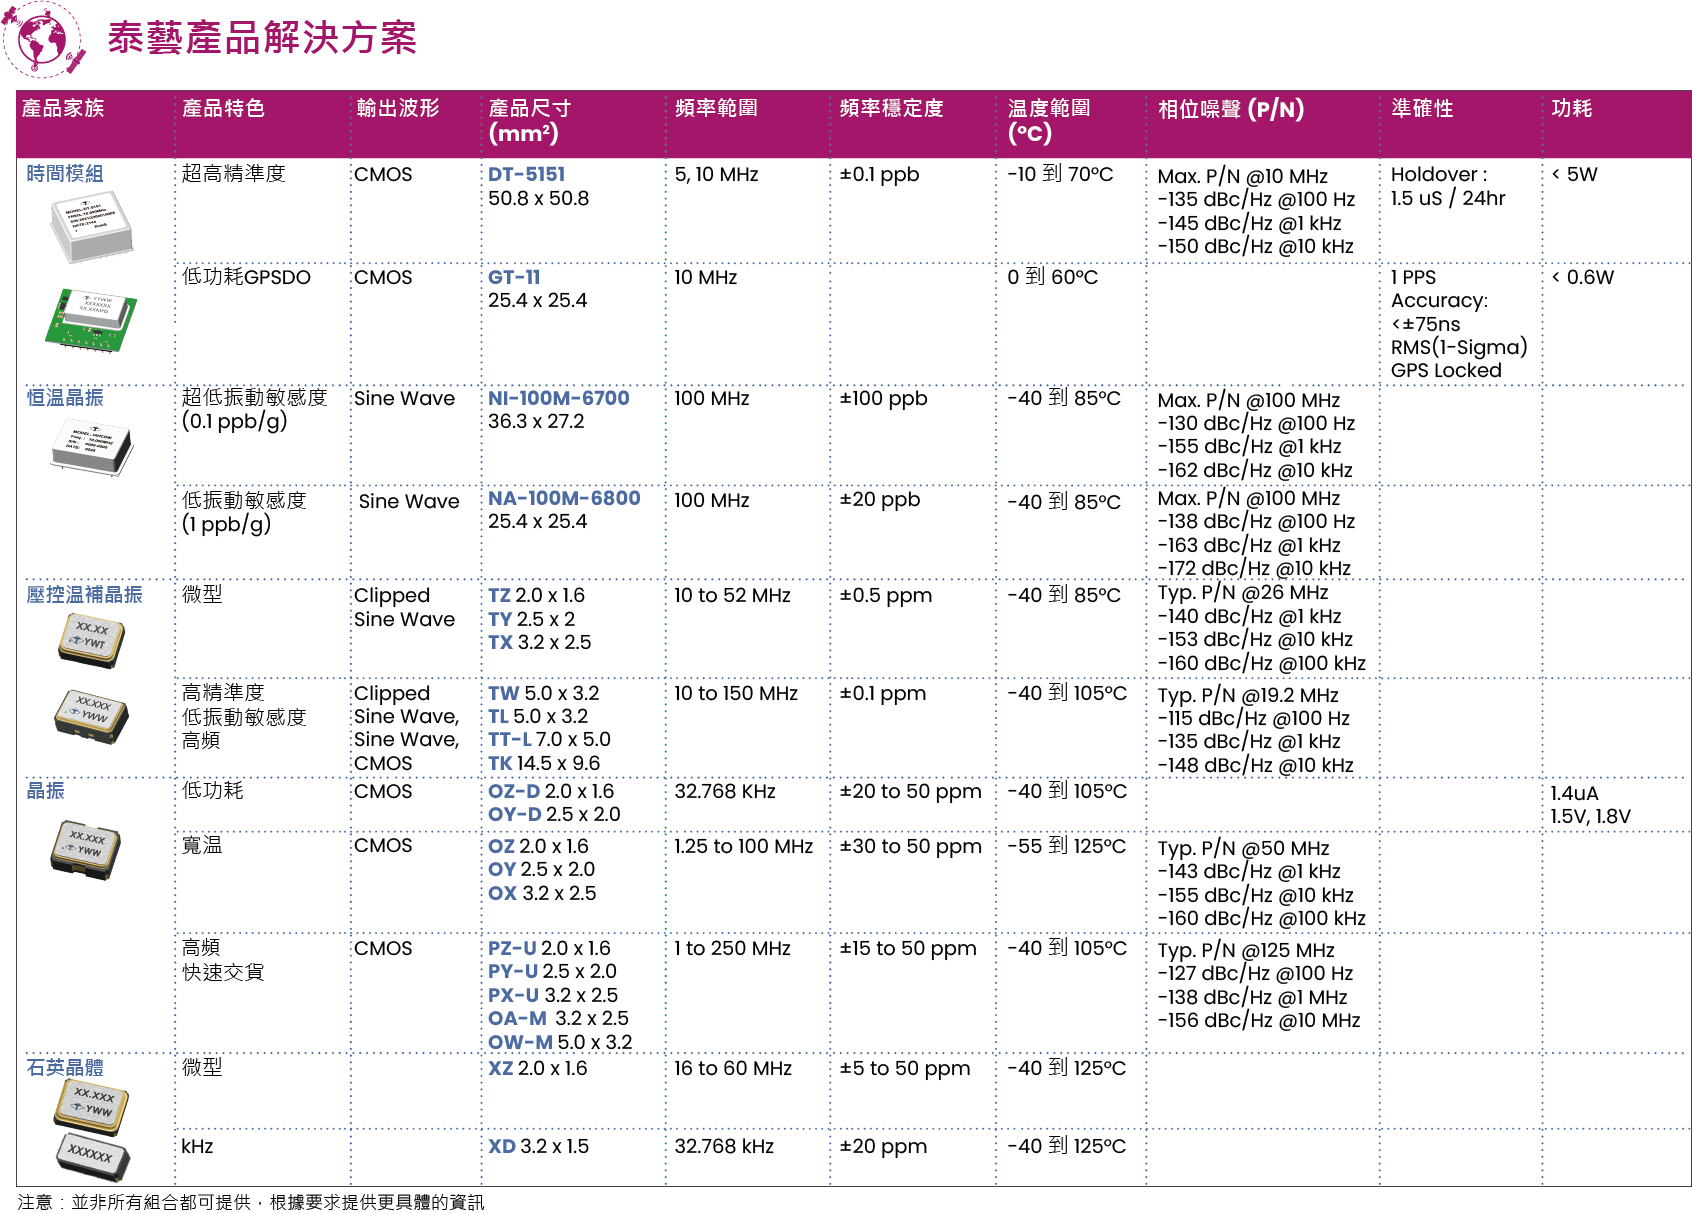
Task: Open the DT-5151 product link
Action: coord(526,174)
